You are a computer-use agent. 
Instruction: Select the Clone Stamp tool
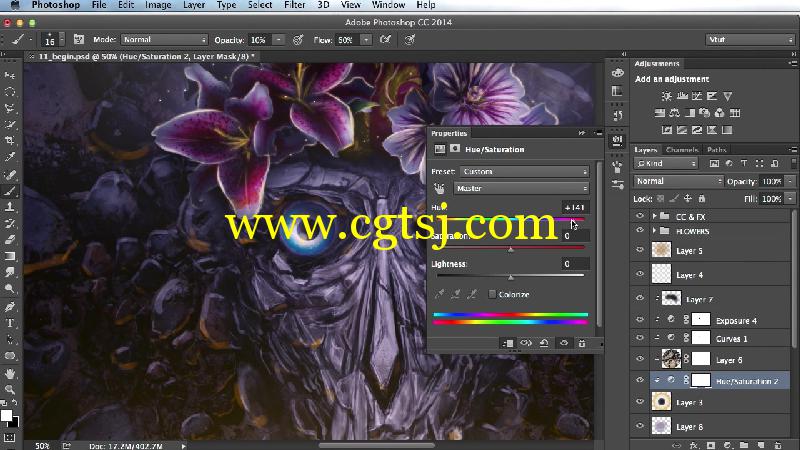(10, 207)
